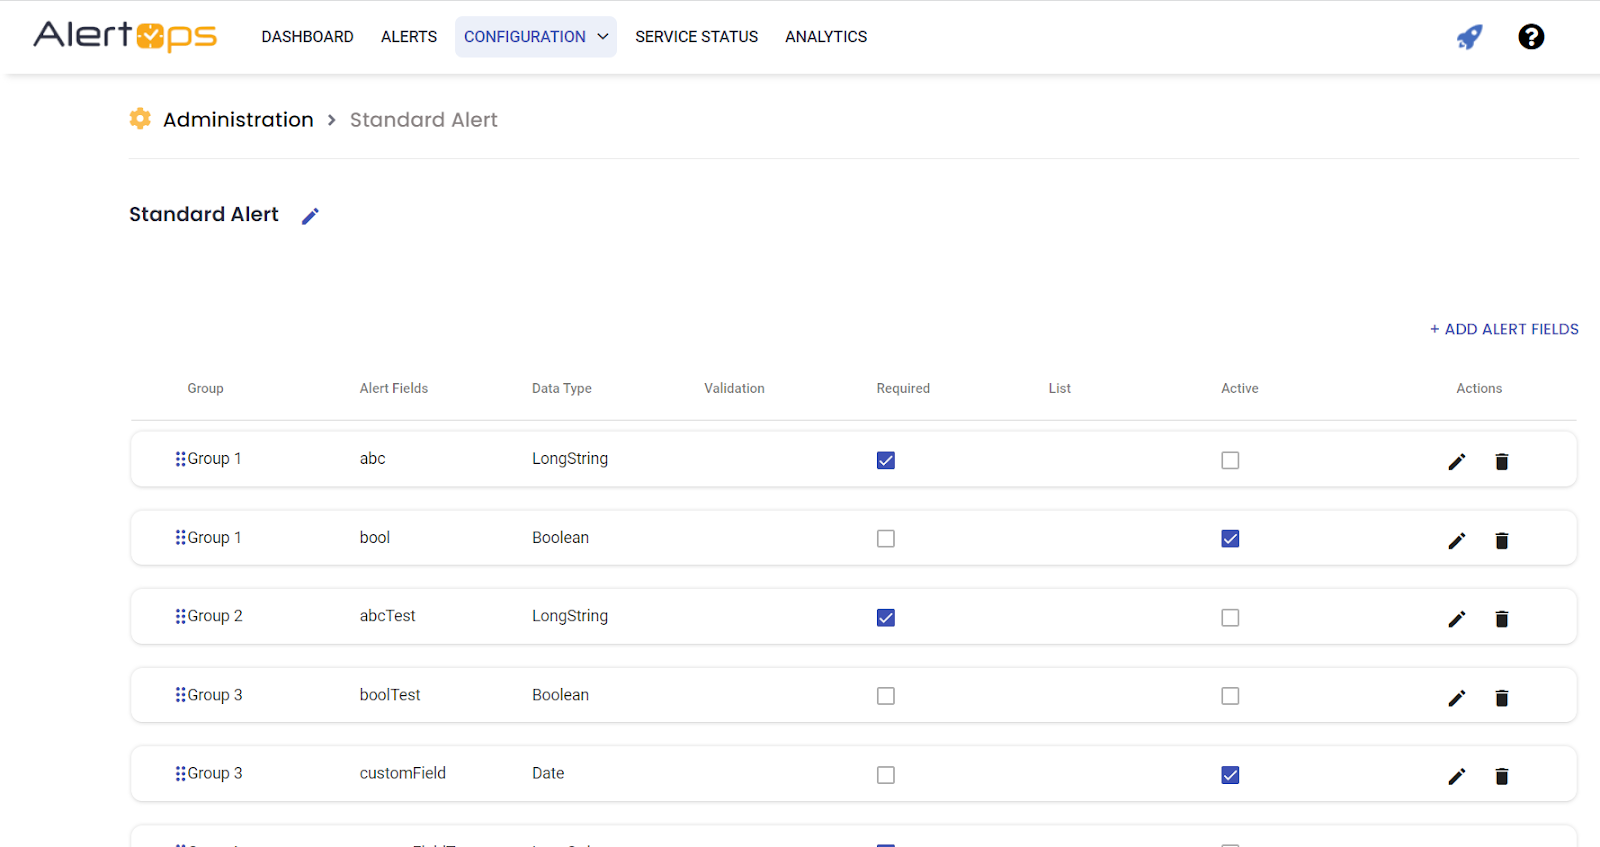Delete the bool alert field row
Viewport: 1600px width, 847px height.
point(1501,540)
